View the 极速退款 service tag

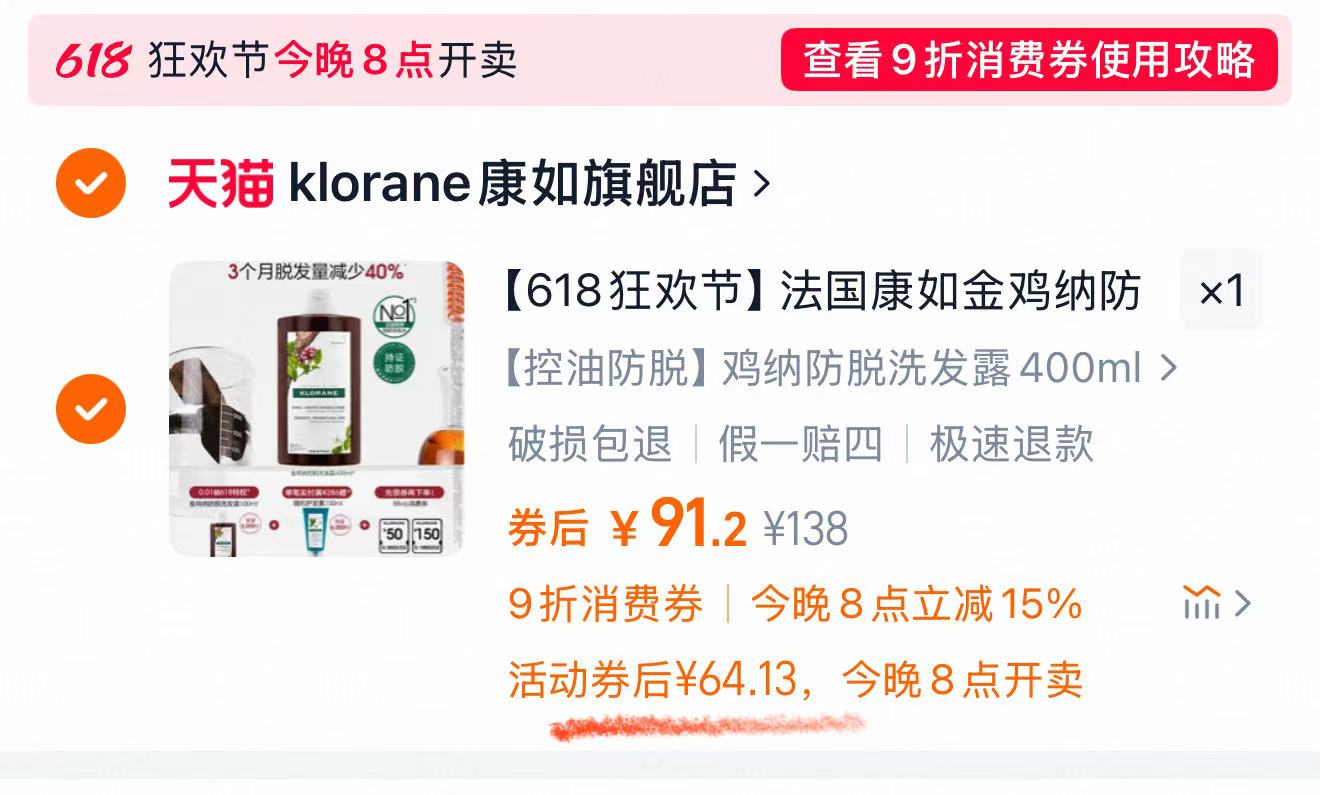point(1012,444)
